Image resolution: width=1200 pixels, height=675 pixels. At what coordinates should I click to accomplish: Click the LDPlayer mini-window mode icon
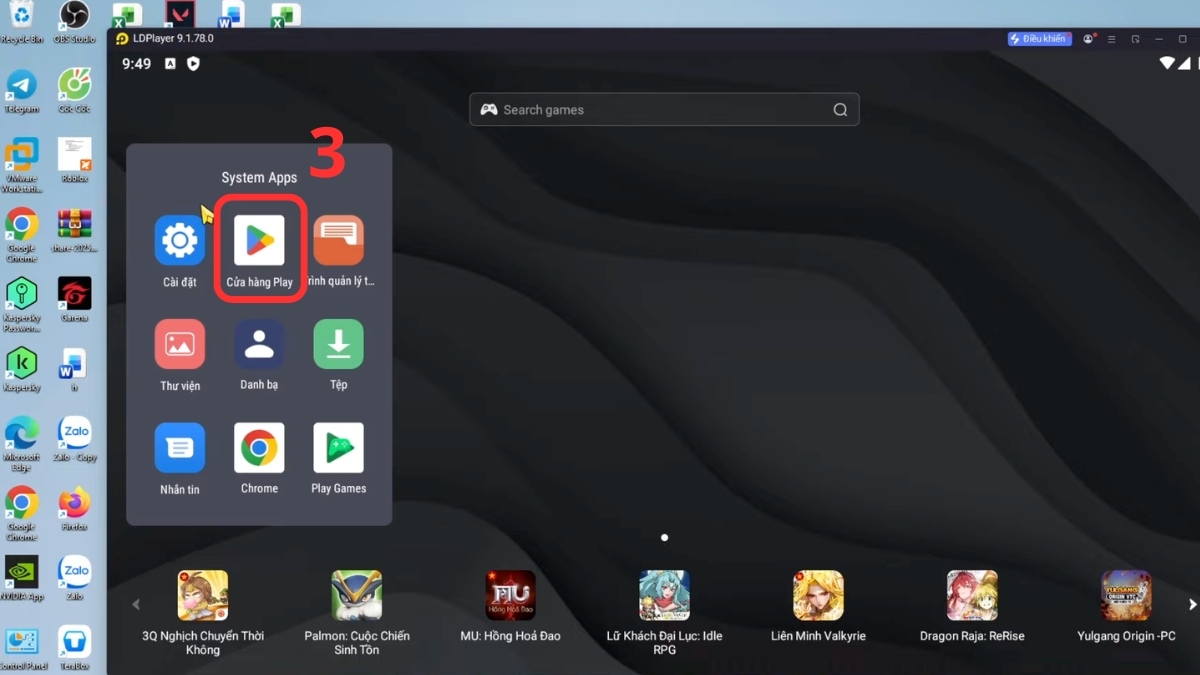click(x=1135, y=39)
